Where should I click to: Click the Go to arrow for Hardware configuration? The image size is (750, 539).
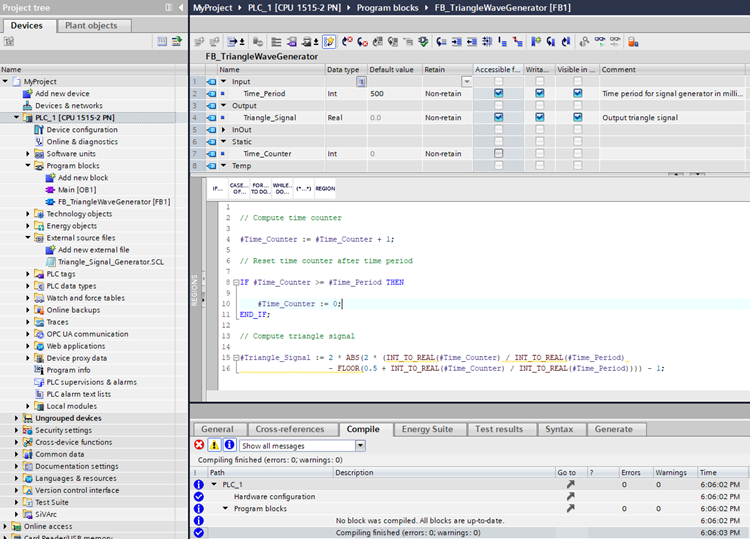571,496
